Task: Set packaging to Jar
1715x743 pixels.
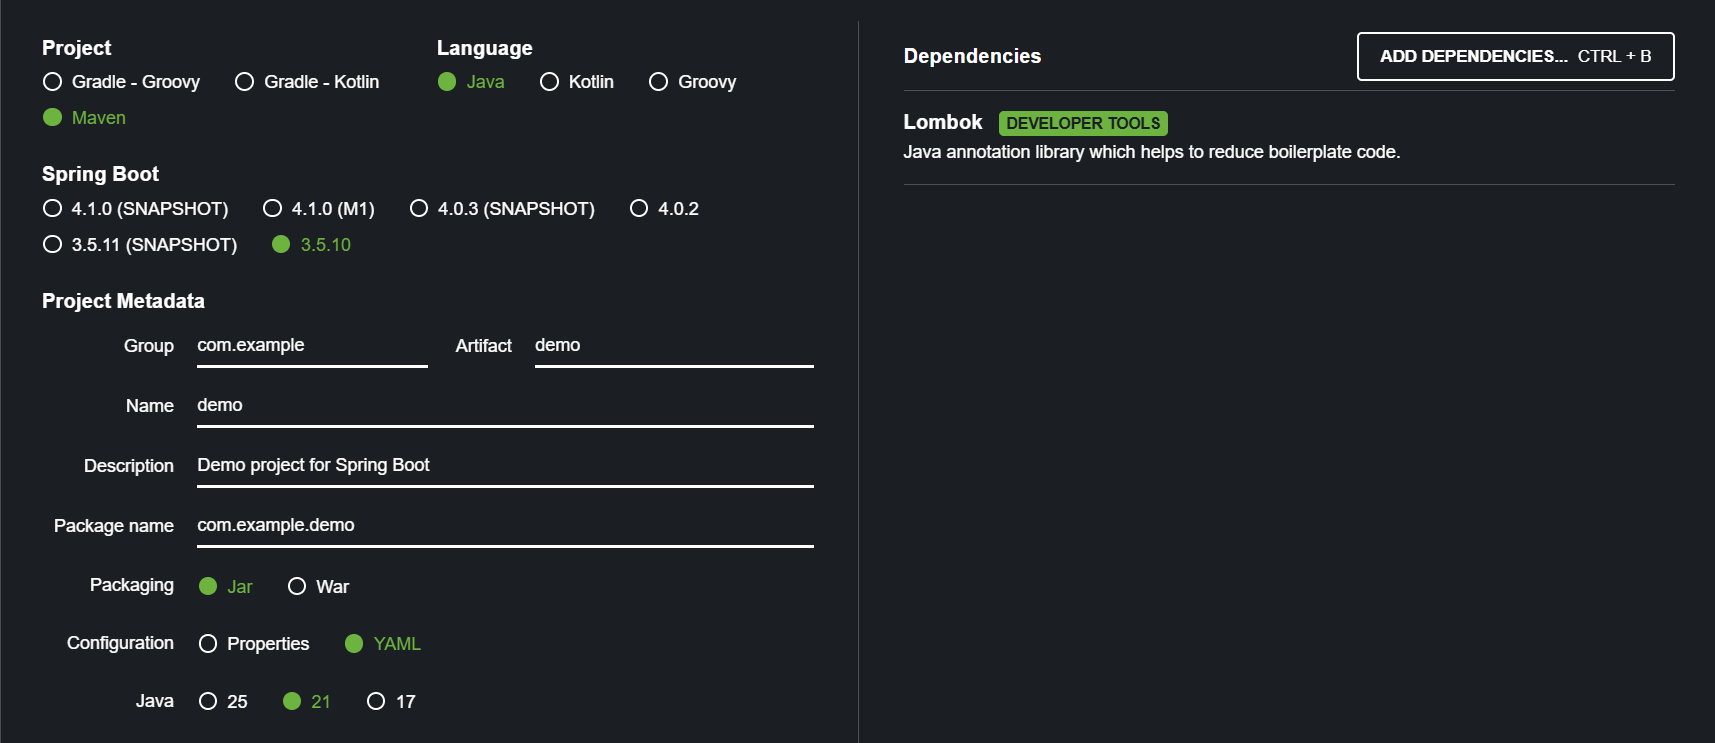Action: pos(226,587)
